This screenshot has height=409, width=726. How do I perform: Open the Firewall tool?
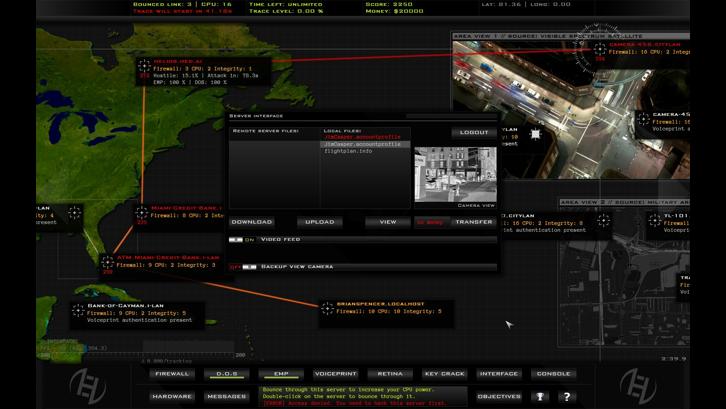coord(172,374)
